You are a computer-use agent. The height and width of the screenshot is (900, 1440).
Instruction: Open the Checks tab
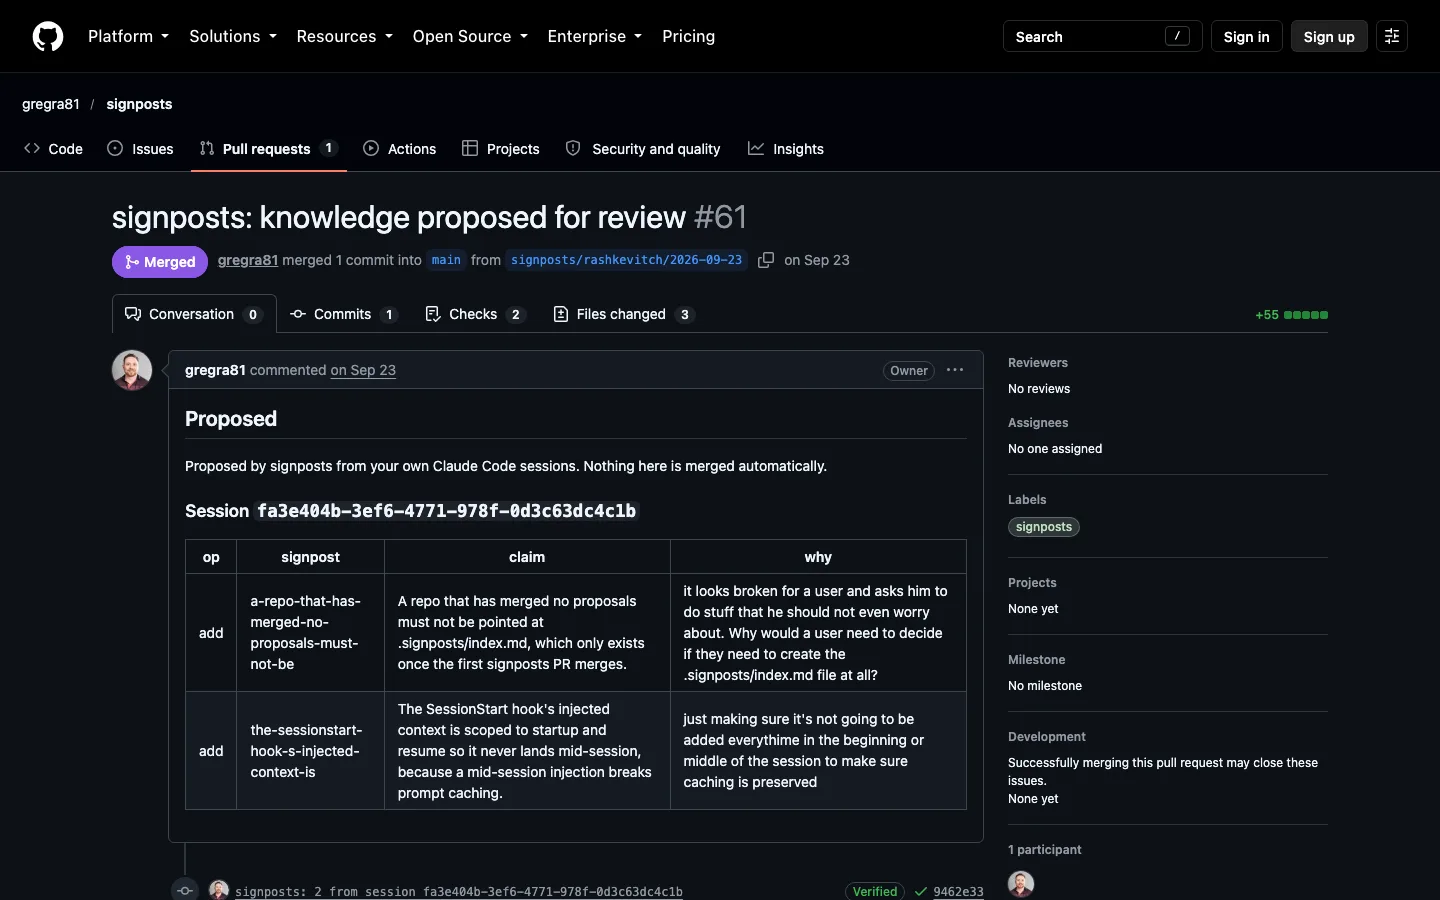[475, 314]
